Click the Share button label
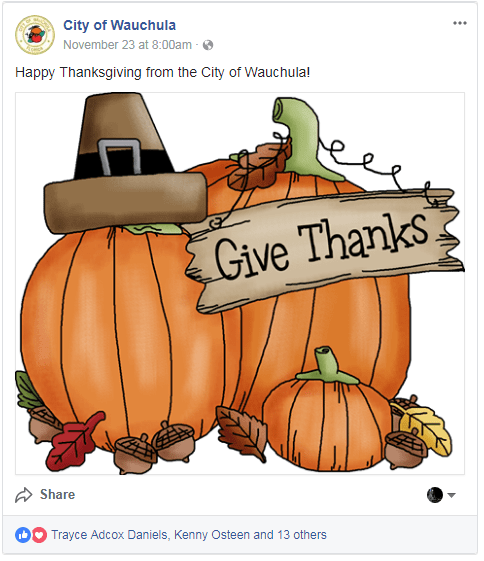Screen dimensions: 484x561 [x=58, y=494]
